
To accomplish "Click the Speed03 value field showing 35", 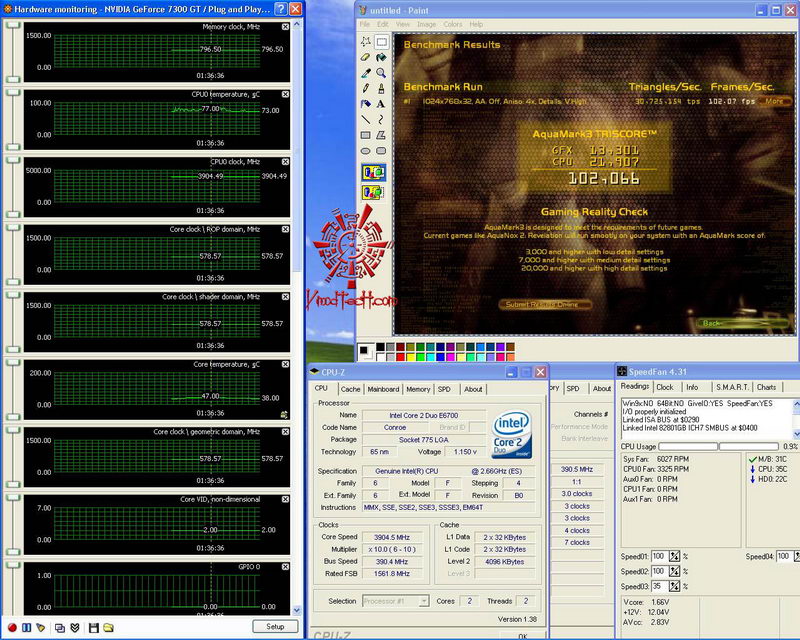I will (659, 586).
